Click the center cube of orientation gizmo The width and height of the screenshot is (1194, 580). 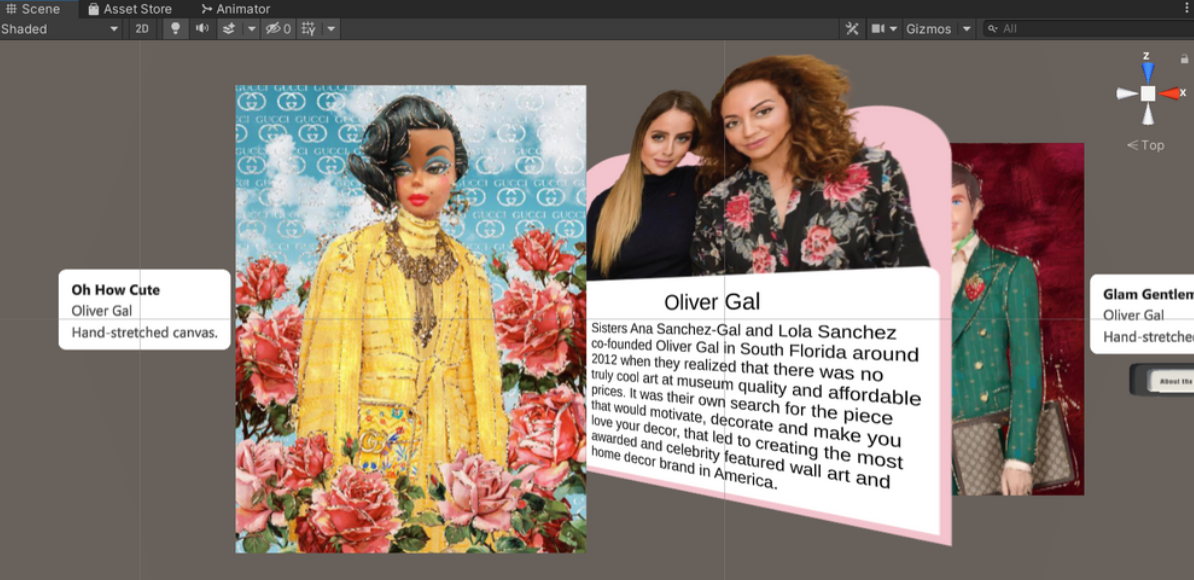[x=1148, y=93]
